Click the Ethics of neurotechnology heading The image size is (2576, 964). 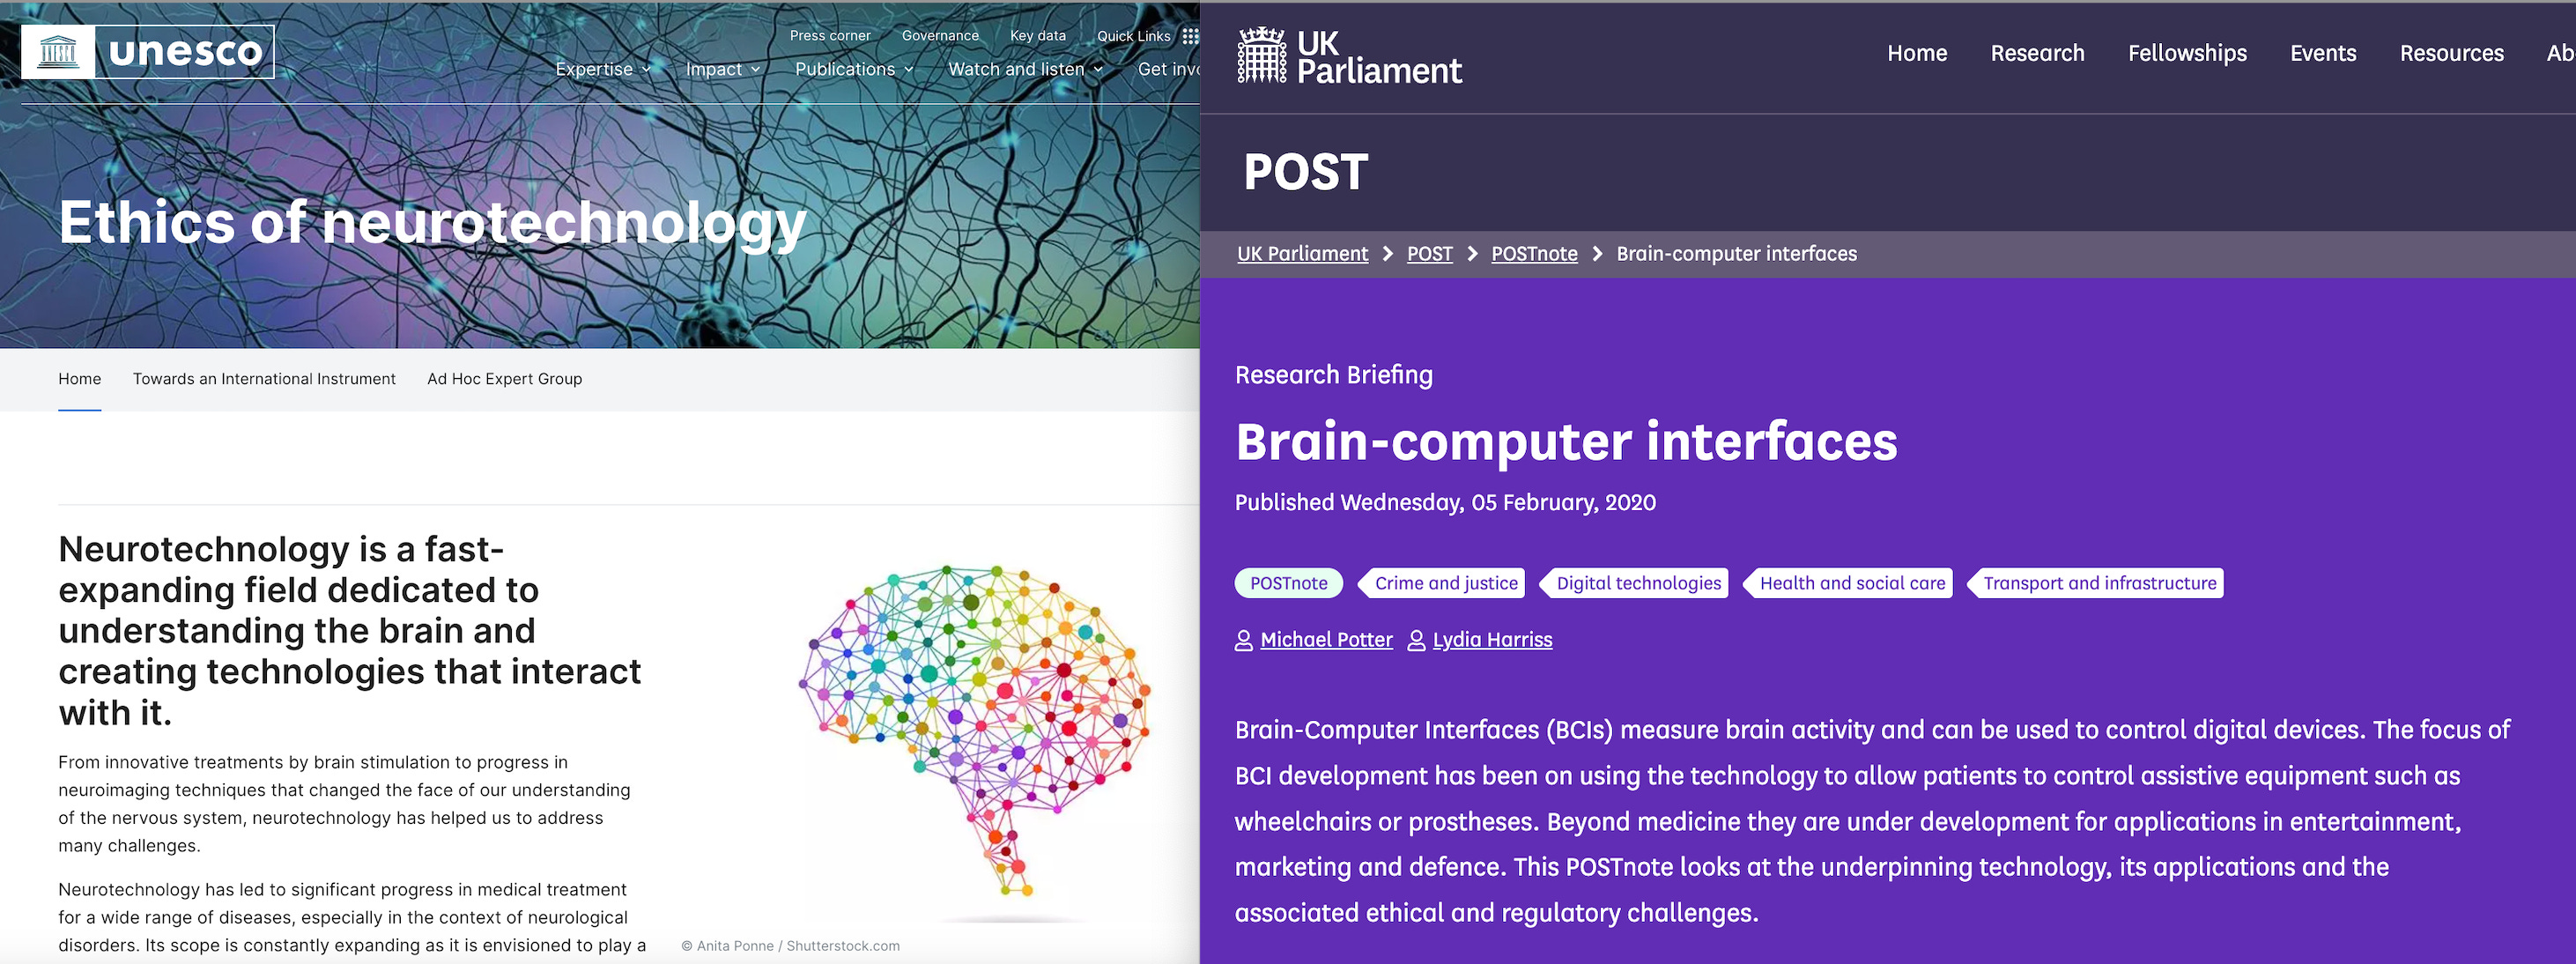click(x=432, y=222)
